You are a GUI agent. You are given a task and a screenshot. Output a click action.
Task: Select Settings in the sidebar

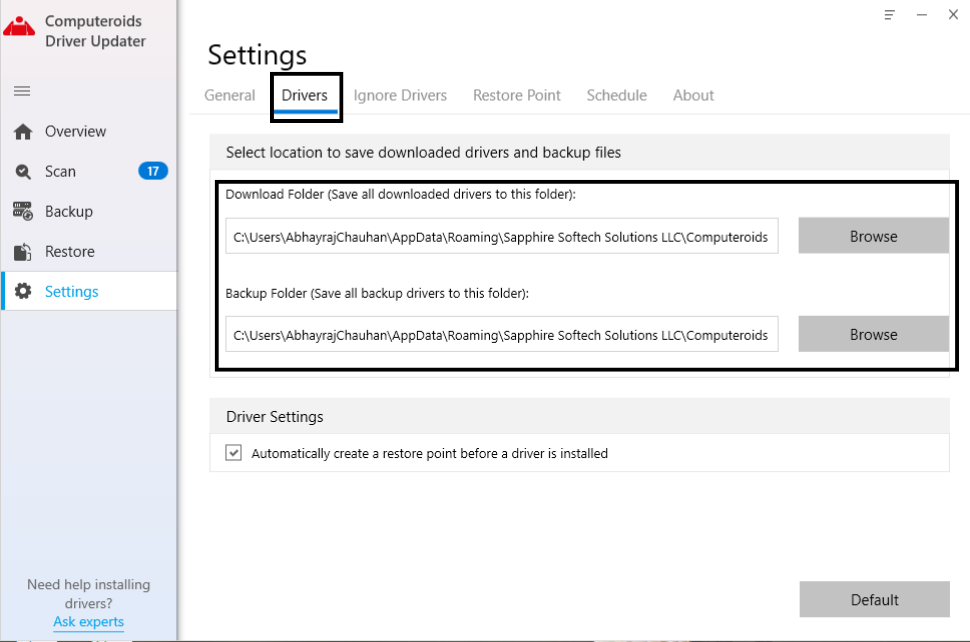pos(89,291)
